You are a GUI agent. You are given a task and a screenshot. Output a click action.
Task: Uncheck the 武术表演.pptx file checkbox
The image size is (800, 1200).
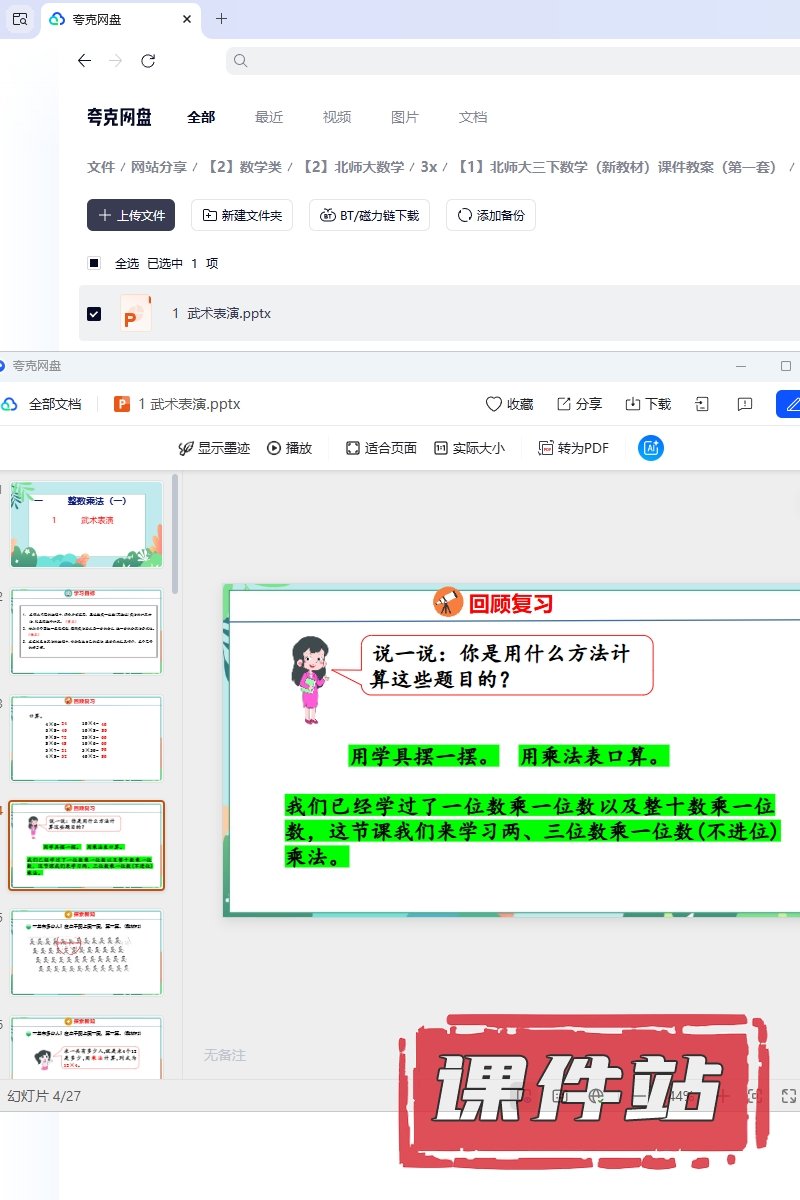[94, 314]
